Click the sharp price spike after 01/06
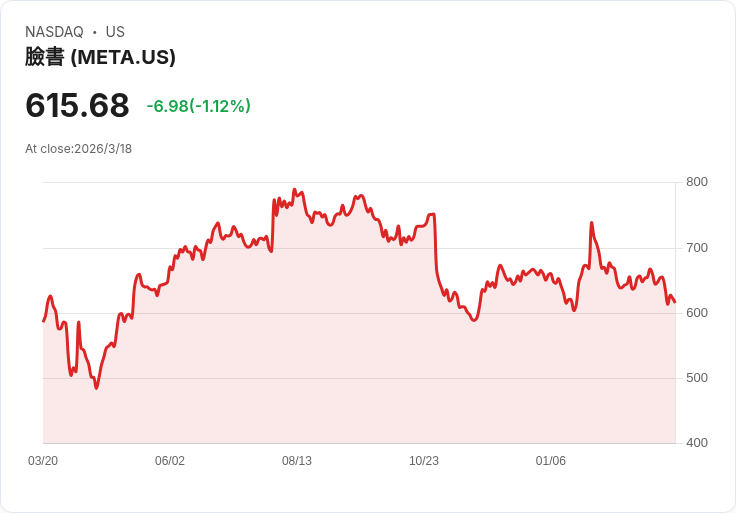736x513 pixels. 592,223
